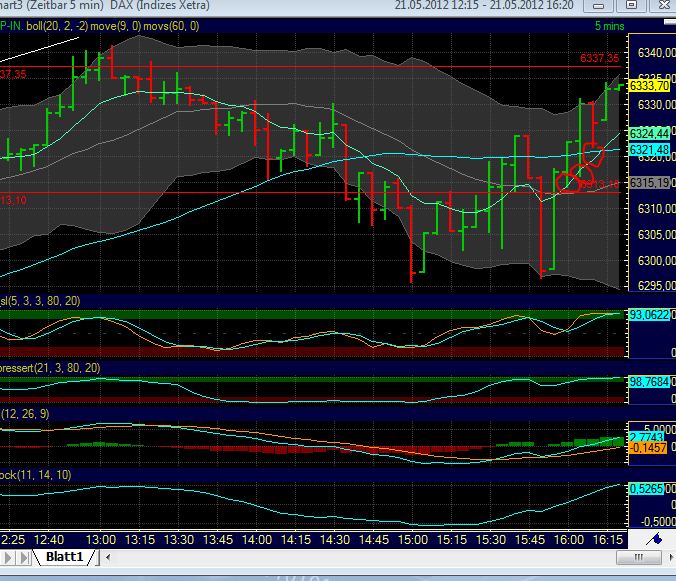Click the horizontal scrollbar thumb
Image resolution: width=676 pixels, height=581 pixels.
click(638, 557)
